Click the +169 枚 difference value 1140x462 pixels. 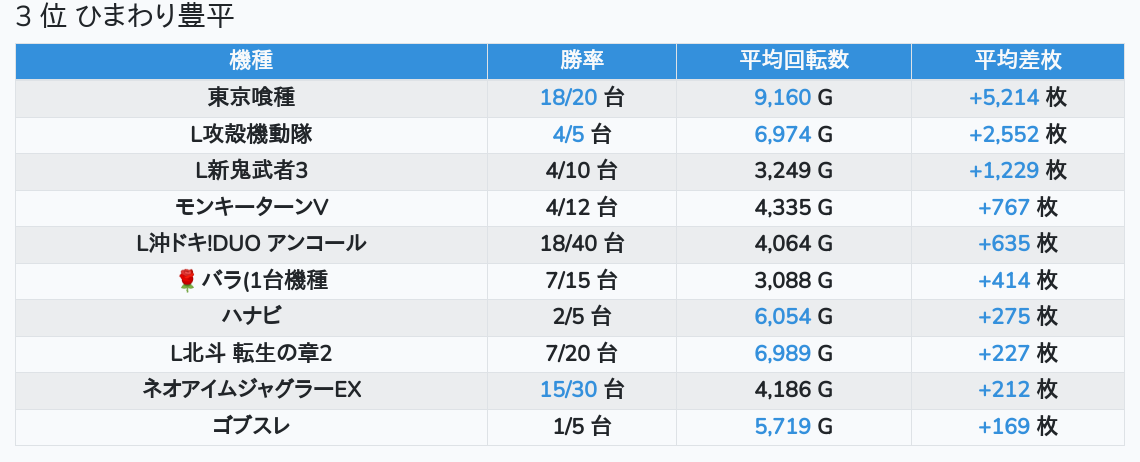point(1017,427)
